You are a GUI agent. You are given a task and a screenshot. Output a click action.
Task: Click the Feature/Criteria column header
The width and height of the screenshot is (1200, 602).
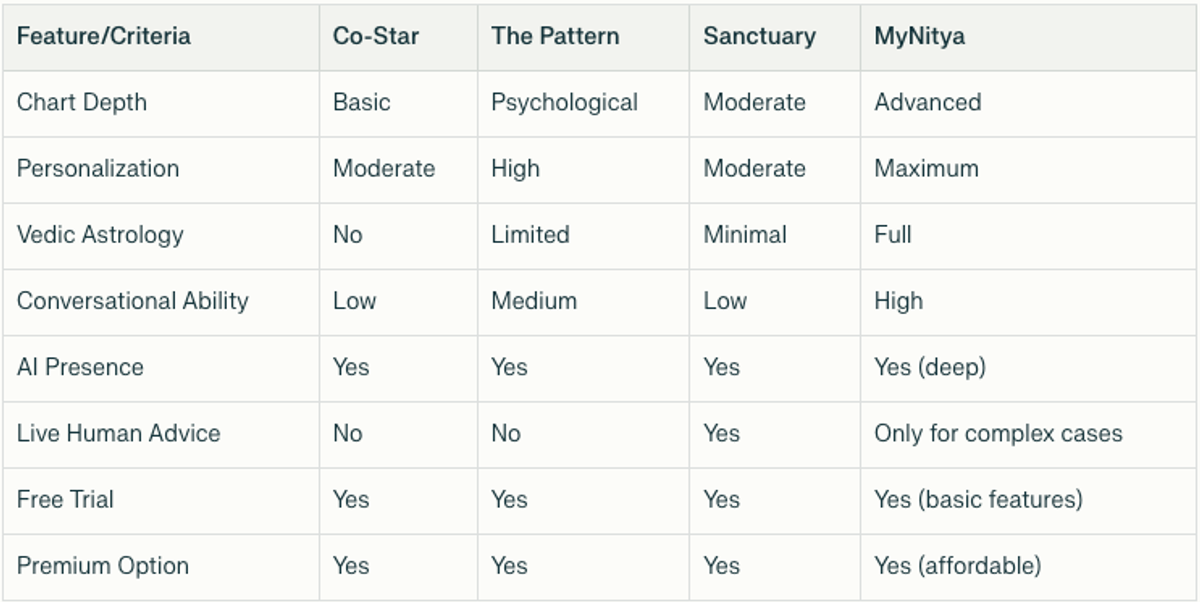pyautogui.click(x=104, y=37)
